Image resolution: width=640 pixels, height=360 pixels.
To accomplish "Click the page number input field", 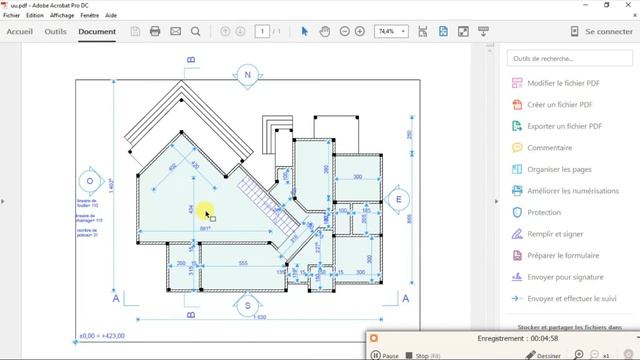I will point(262,31).
